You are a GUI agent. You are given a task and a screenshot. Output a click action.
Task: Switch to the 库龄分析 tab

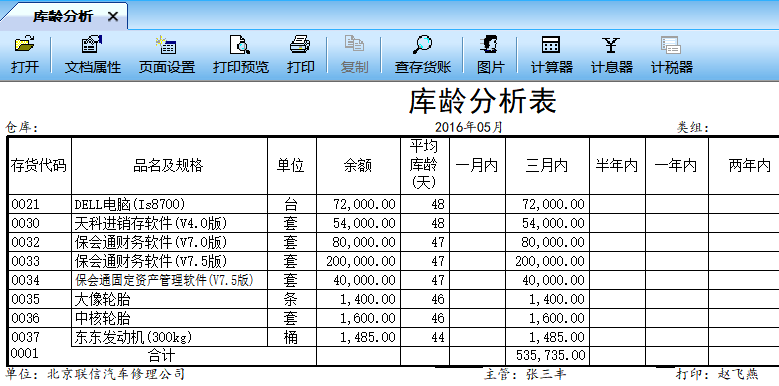coord(63,17)
